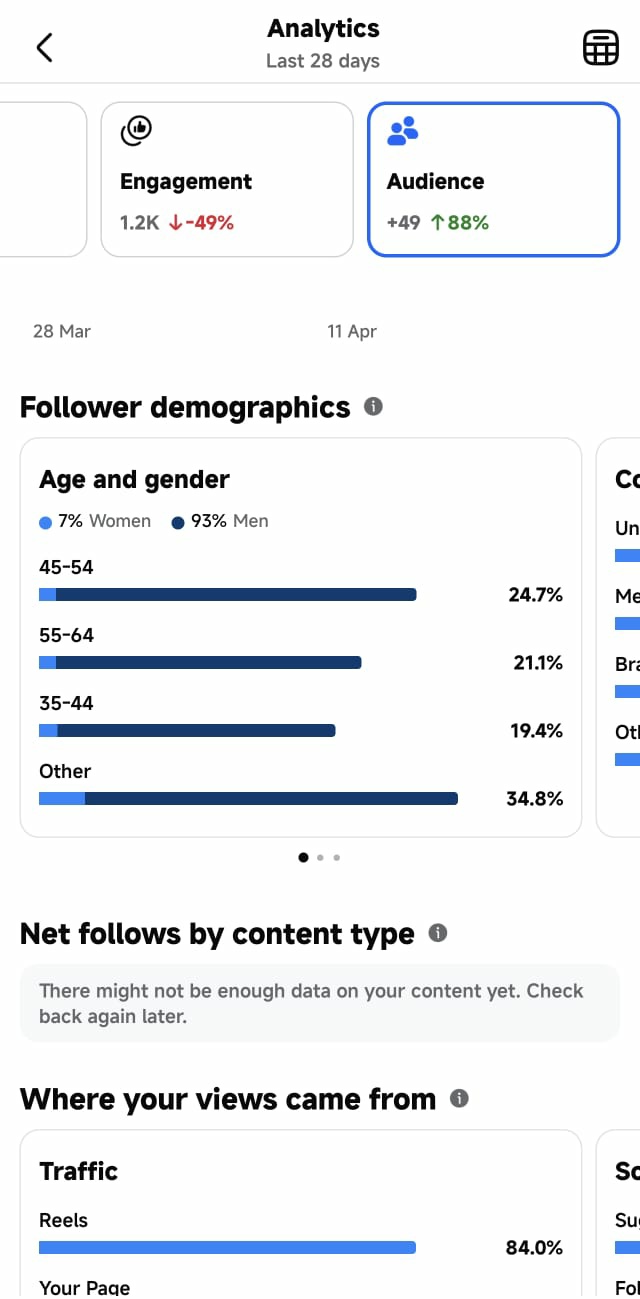Select the Engagement metrics tab
Image resolution: width=640 pixels, height=1299 pixels.
pos(227,180)
